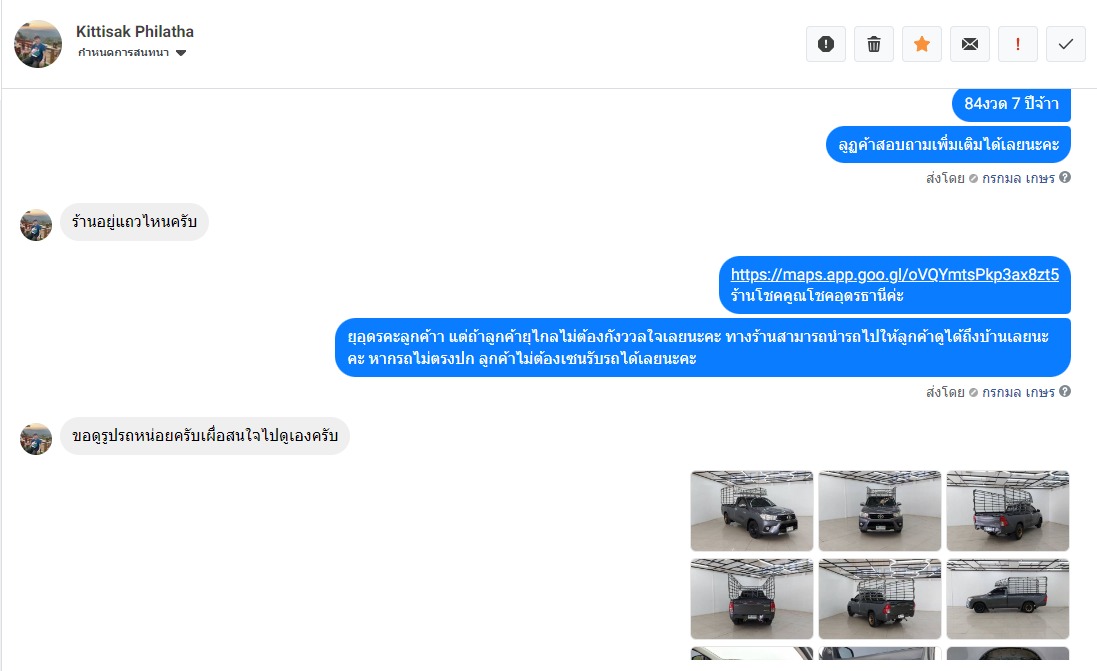Screen dimensions: 1097x671
Task: Open the front-view truck photo thumbnail
Action: (879, 511)
